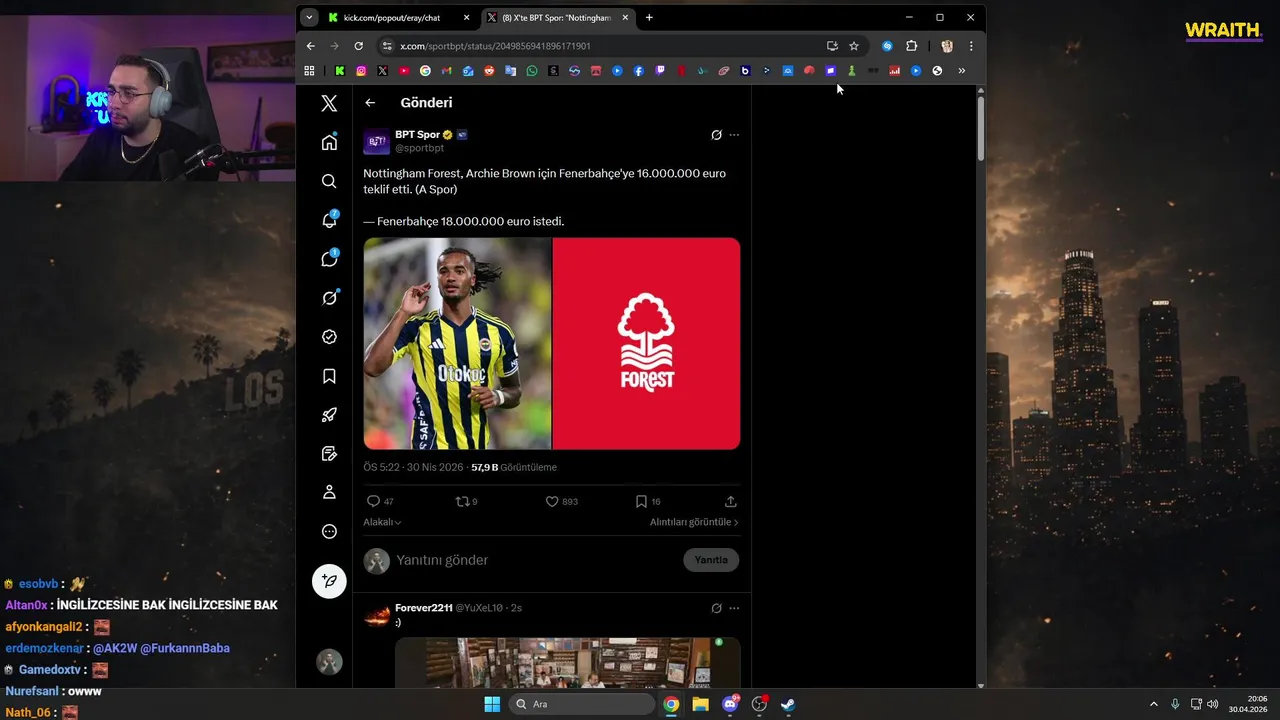Viewport: 1280px width, 720px height.
Task: Open the Premium rocket icon in sidebar
Action: click(329, 415)
